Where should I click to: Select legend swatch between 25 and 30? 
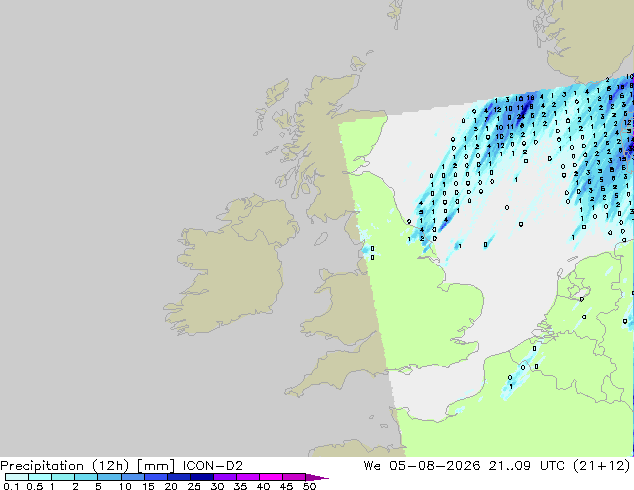tap(201, 477)
